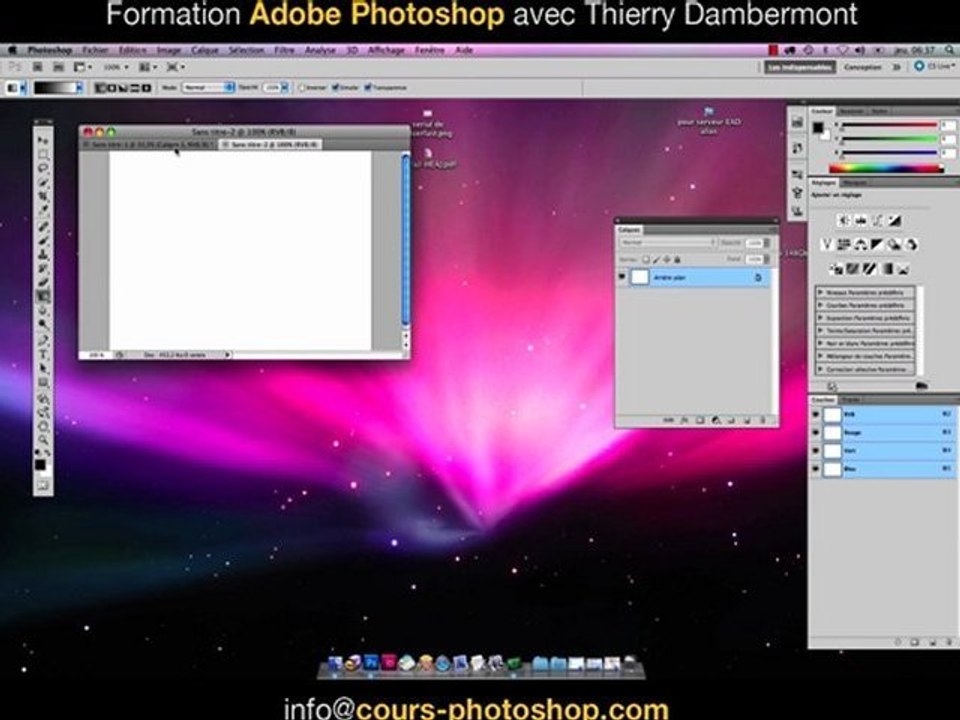Viewport: 960px width, 720px height.
Task: Open the Calque menu
Action: (x=204, y=50)
